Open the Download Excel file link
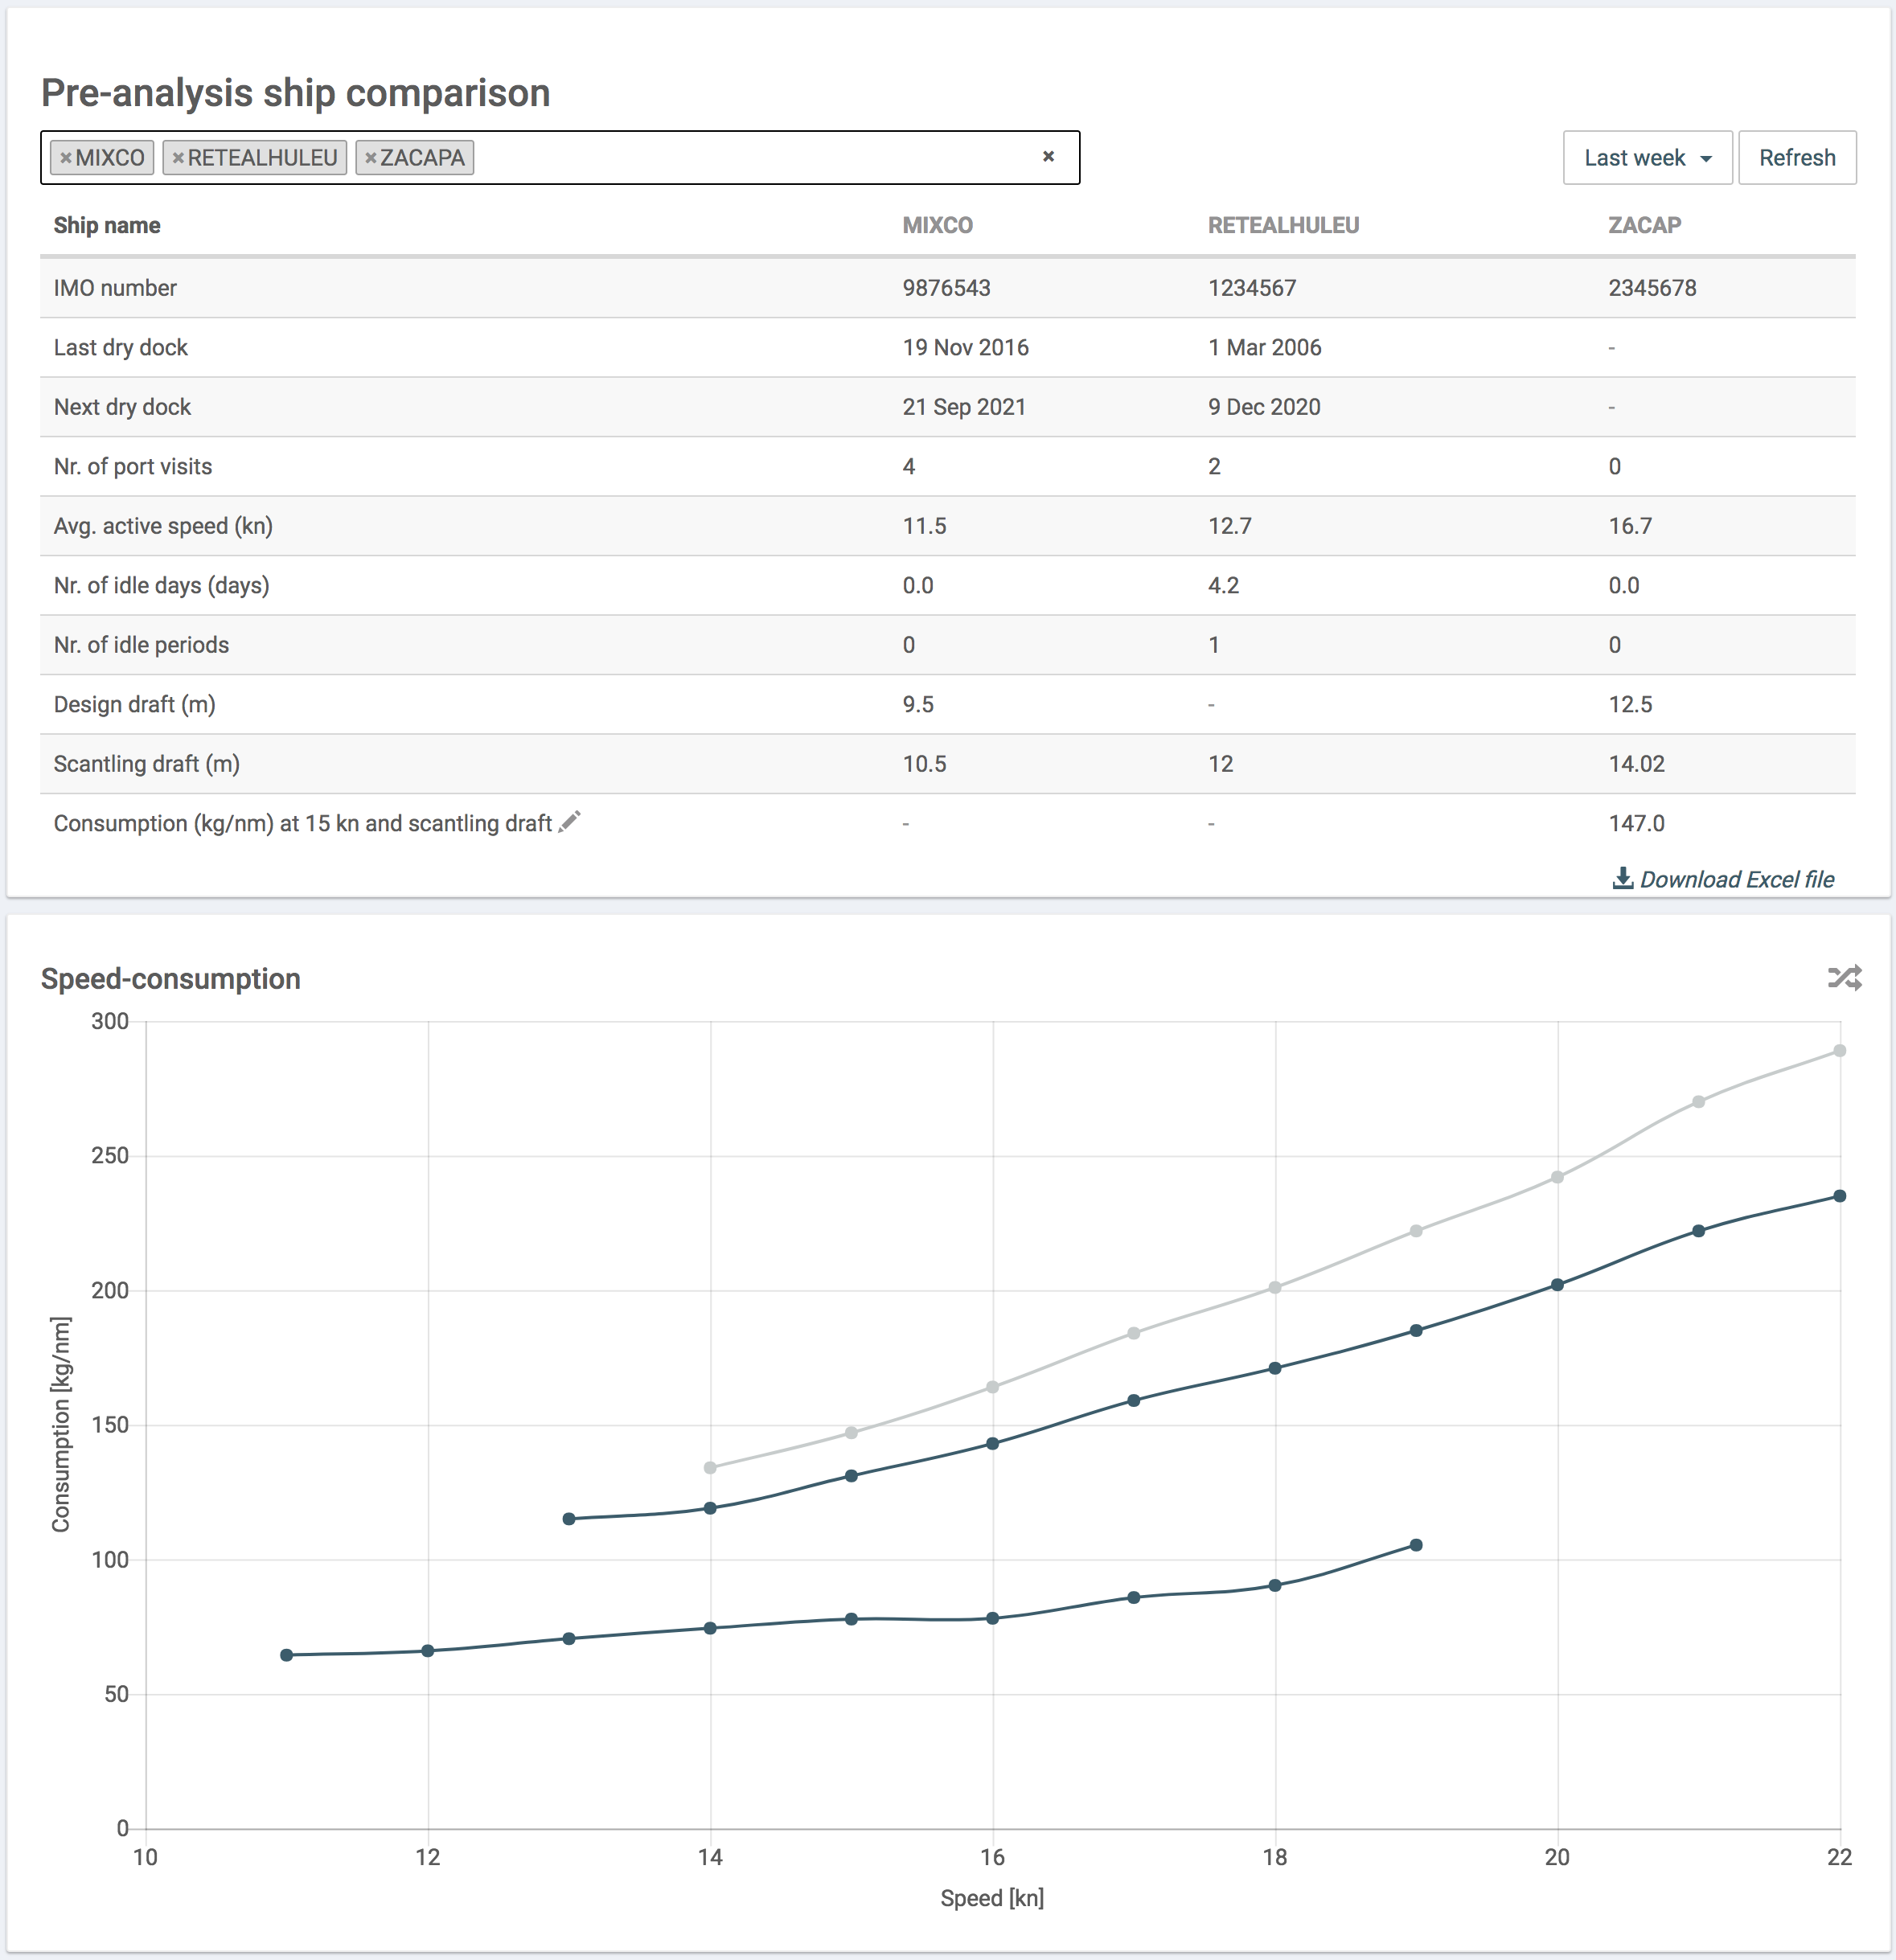This screenshot has width=1896, height=1960. coord(1736,879)
